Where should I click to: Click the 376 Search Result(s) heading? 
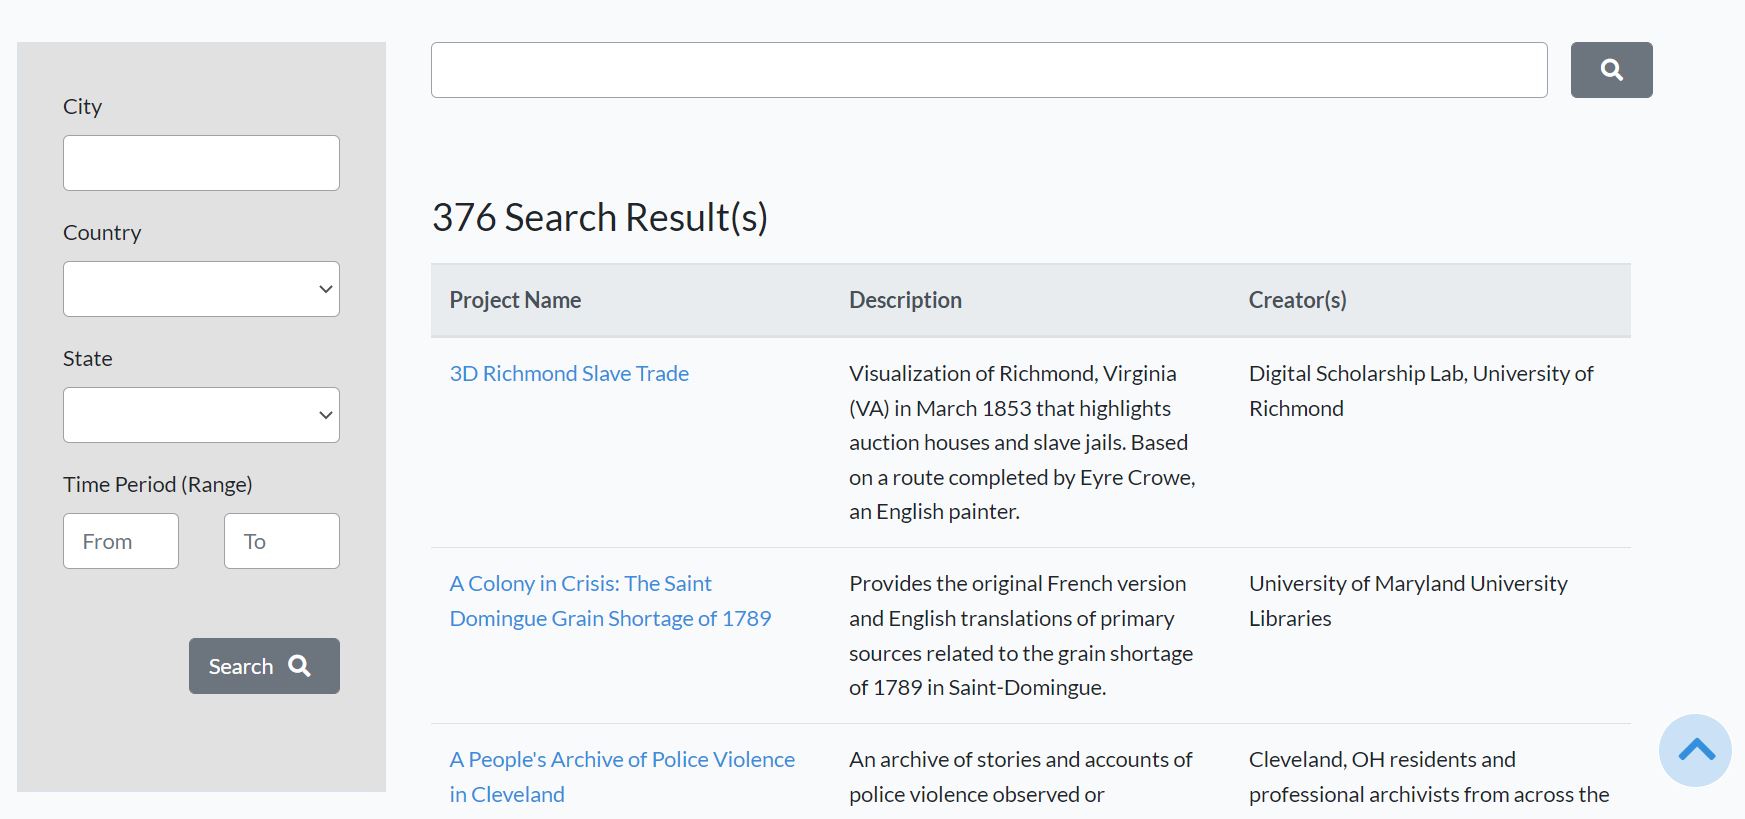(x=601, y=216)
